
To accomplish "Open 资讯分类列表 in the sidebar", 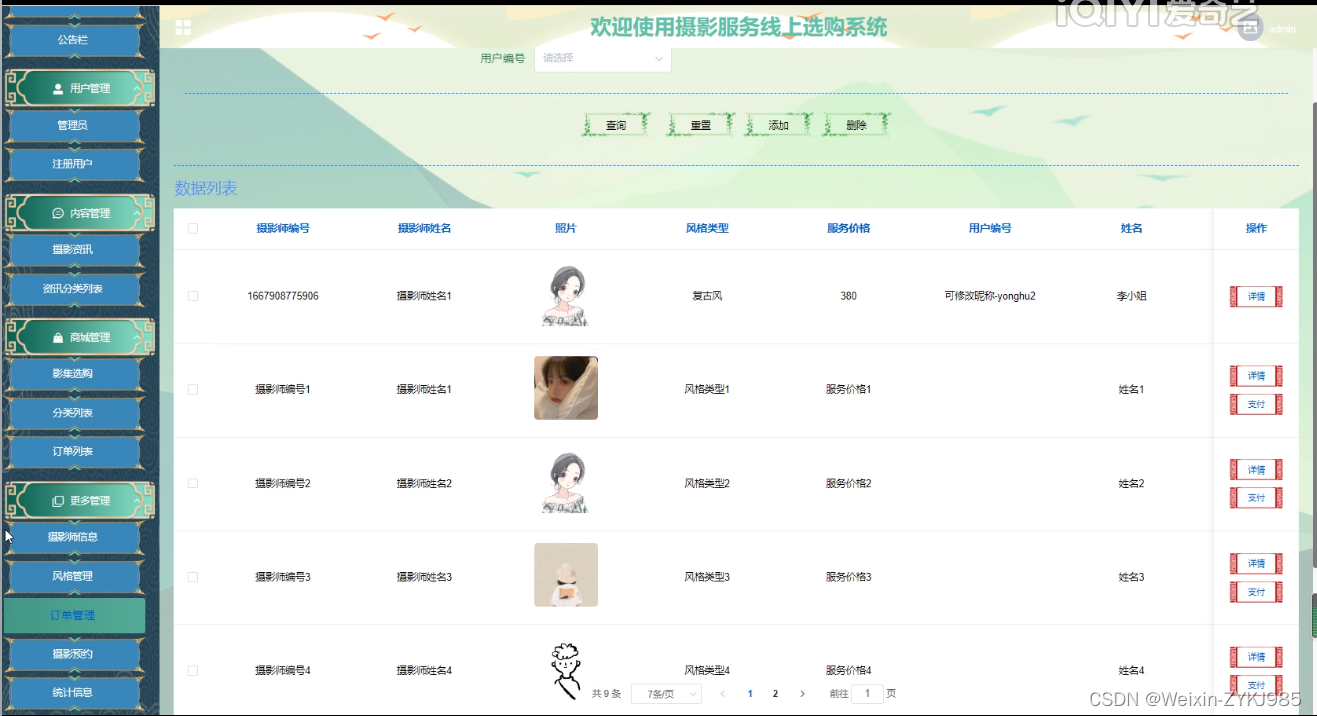I will tap(72, 288).
